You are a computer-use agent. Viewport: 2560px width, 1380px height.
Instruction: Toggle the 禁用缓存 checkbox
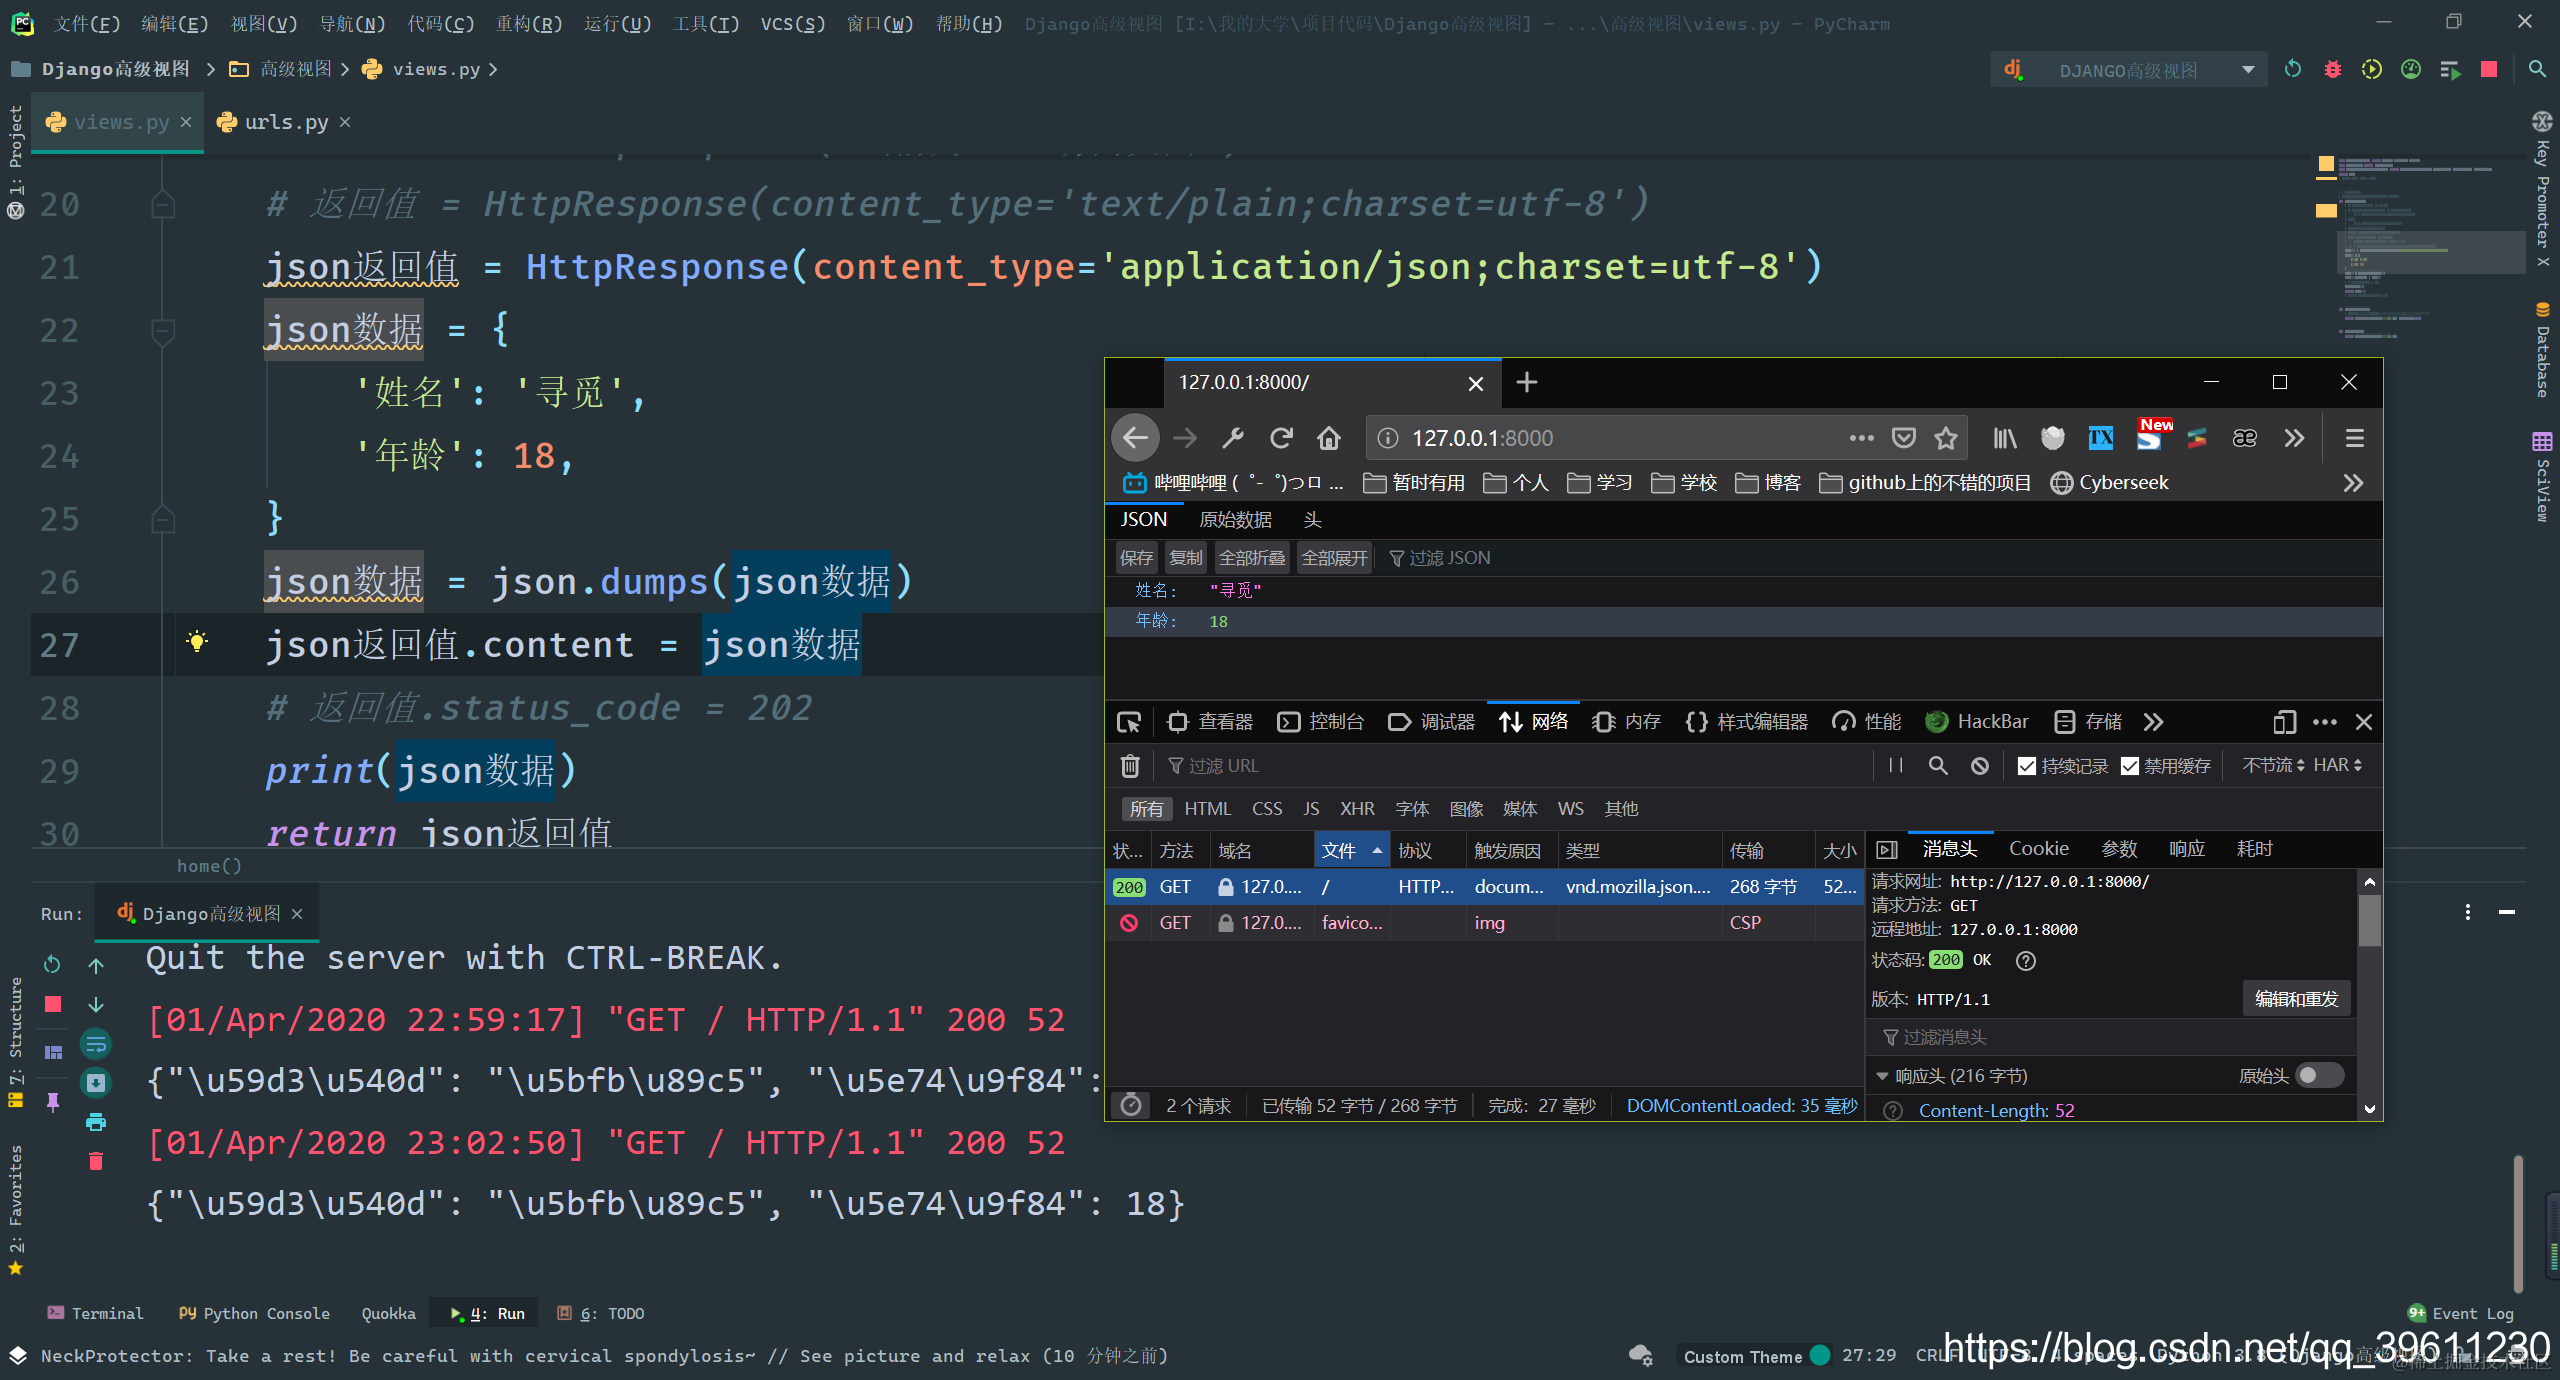(2130, 766)
